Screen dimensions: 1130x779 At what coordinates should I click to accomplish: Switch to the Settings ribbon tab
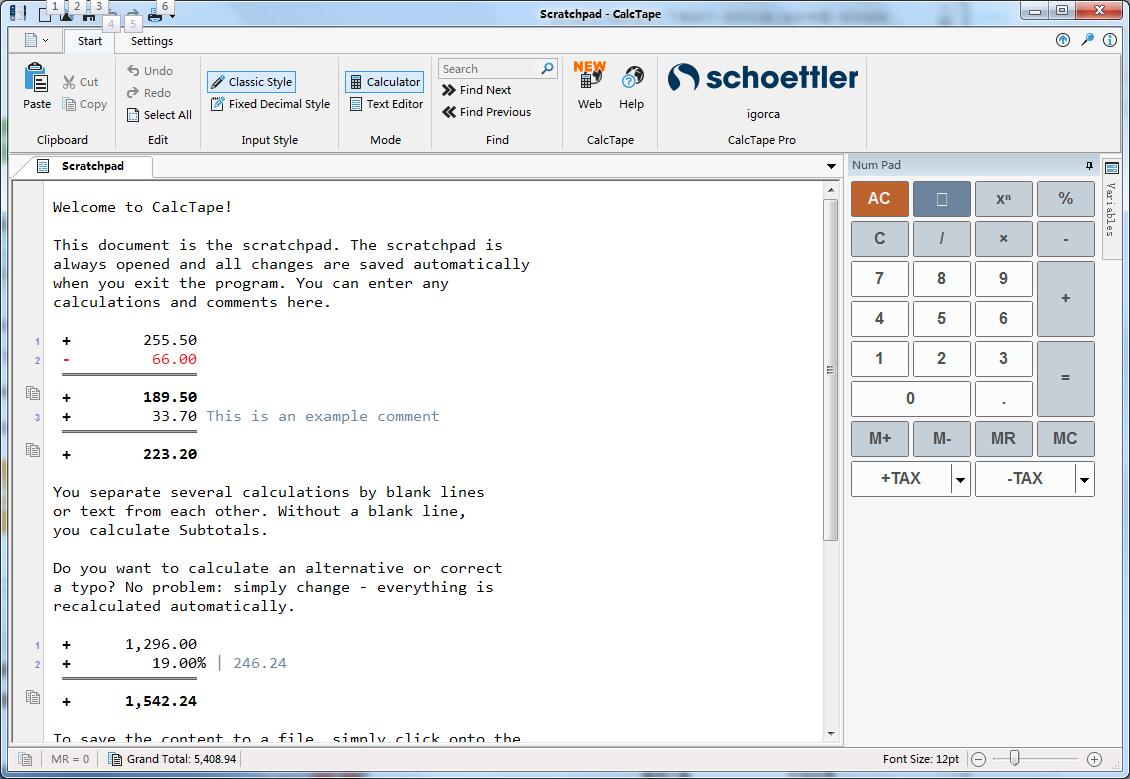click(151, 42)
